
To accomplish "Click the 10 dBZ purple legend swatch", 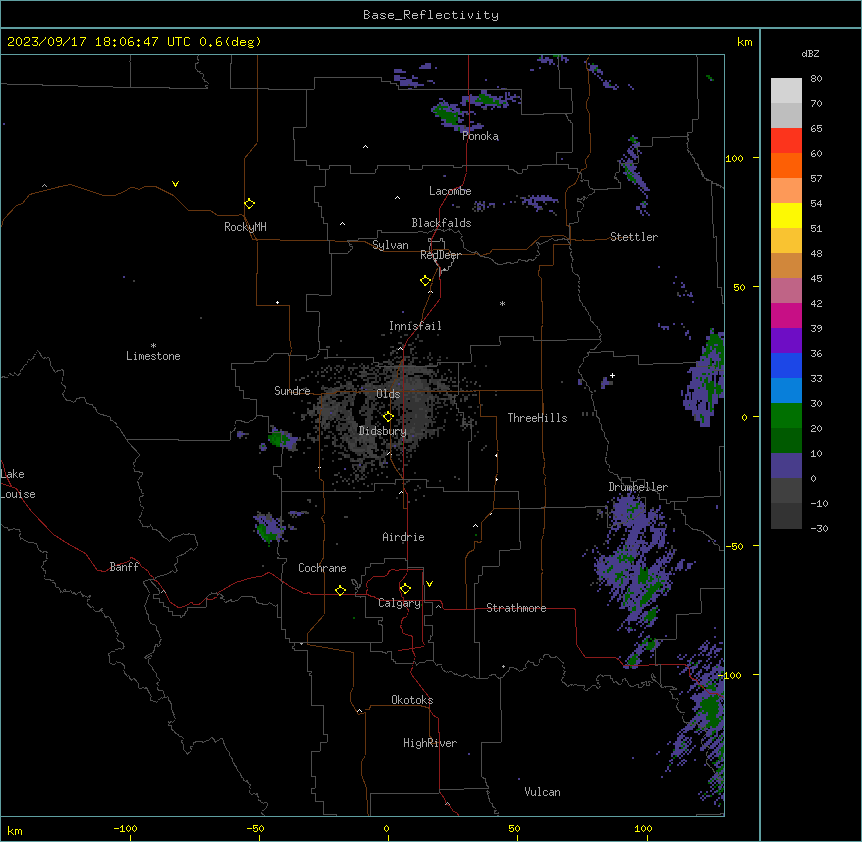I will coord(786,466).
